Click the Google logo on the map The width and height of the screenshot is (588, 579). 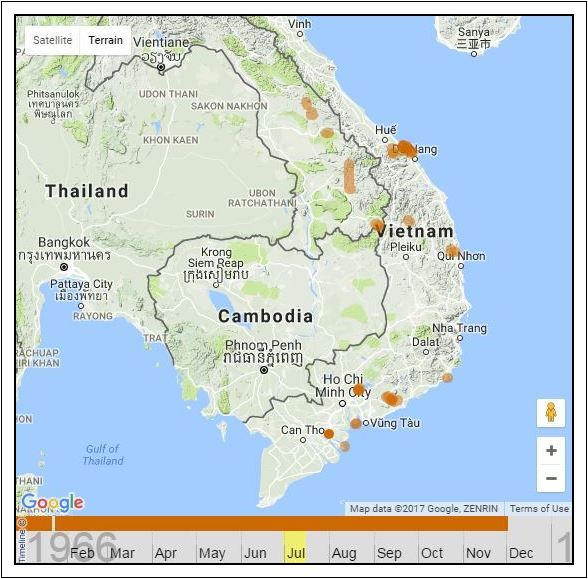coord(52,503)
